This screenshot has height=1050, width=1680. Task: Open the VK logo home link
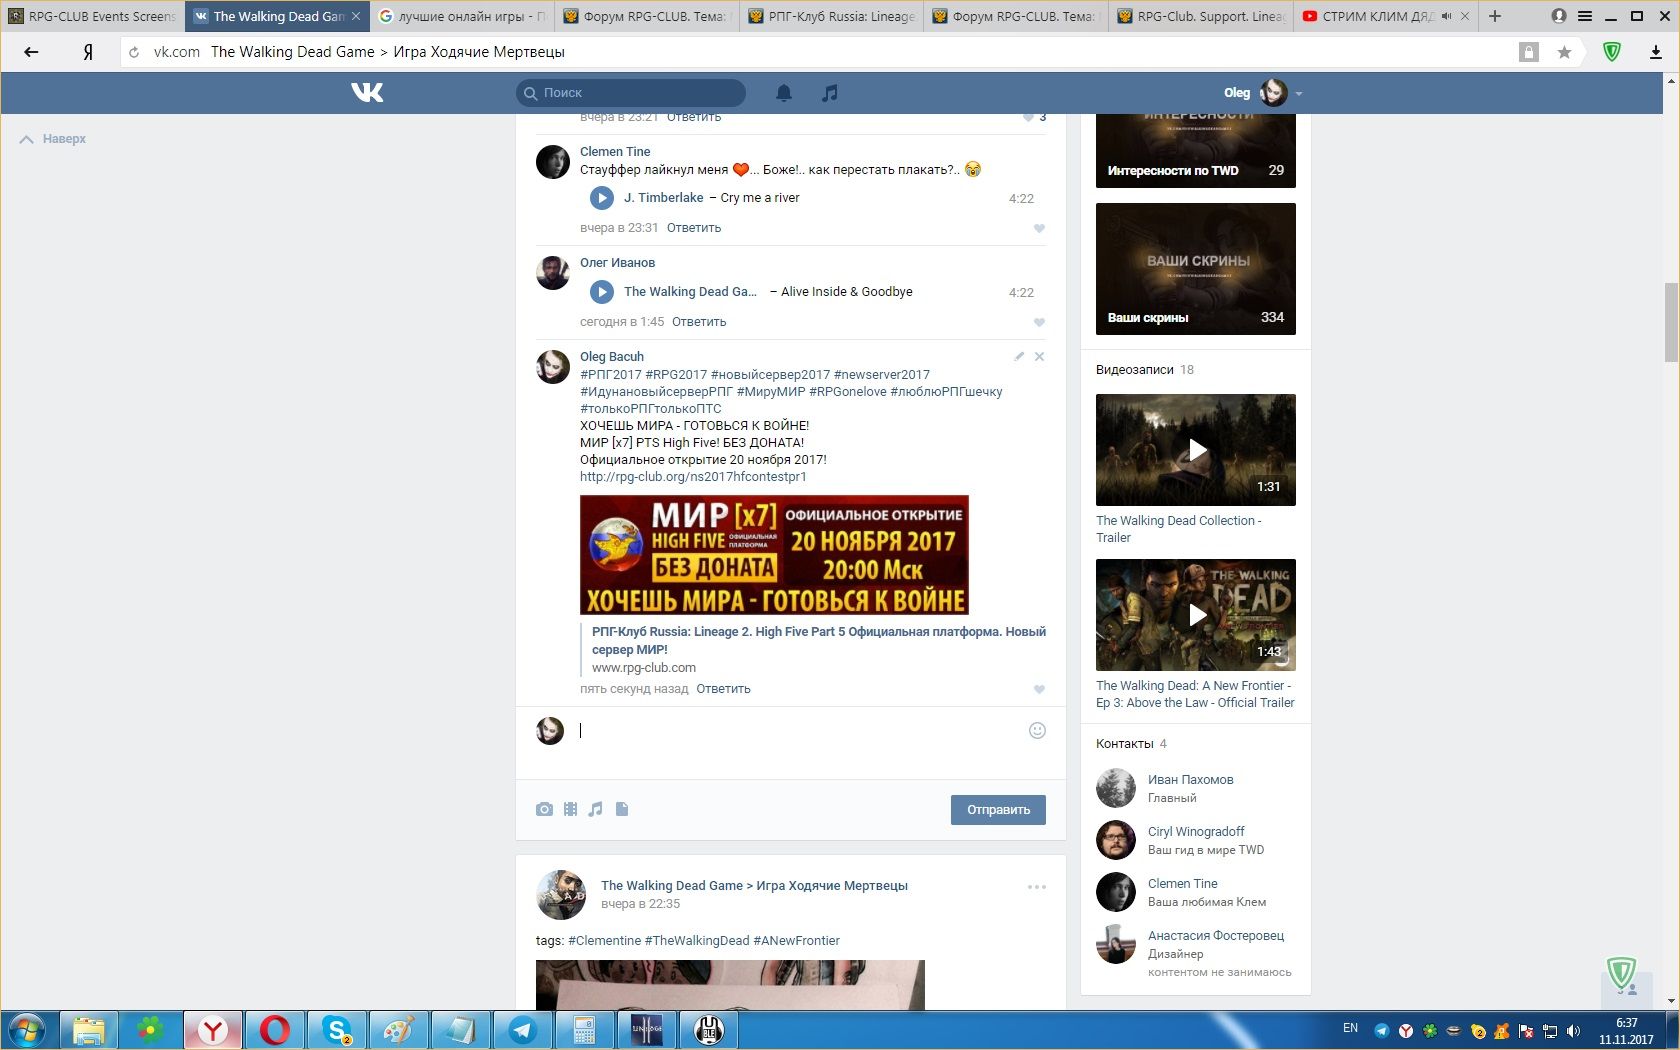tap(367, 93)
